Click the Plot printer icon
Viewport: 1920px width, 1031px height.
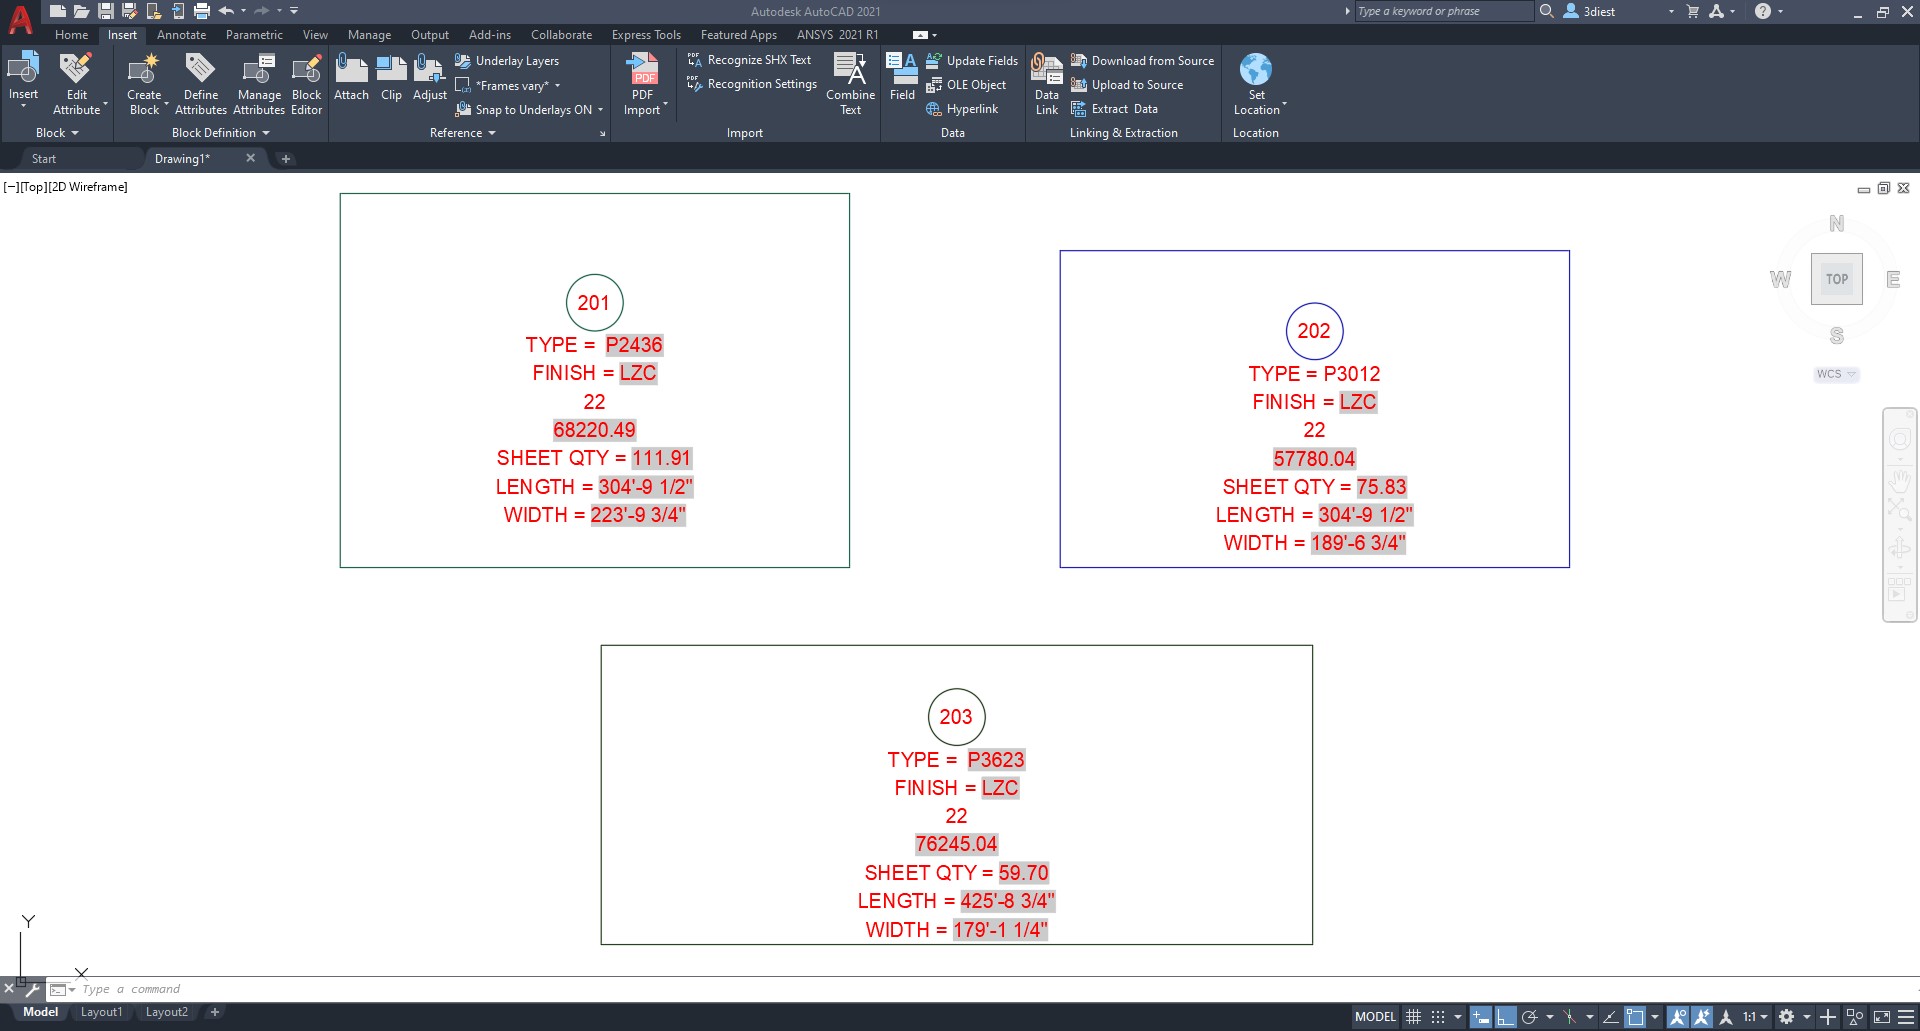click(x=202, y=11)
